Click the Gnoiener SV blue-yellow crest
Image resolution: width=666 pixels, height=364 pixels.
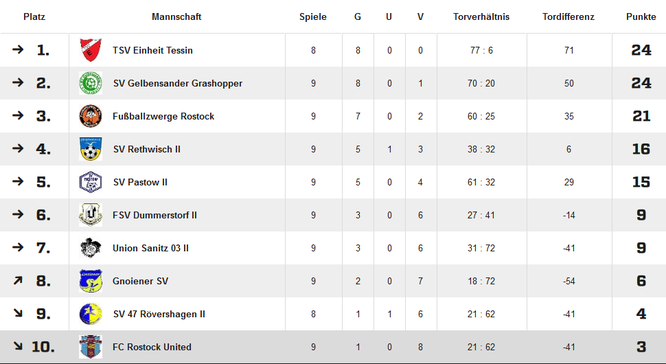pos(90,281)
